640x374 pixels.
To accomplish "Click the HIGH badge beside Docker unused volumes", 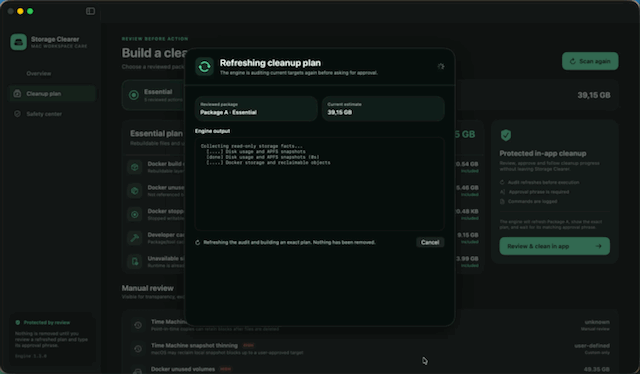I will [225, 369].
